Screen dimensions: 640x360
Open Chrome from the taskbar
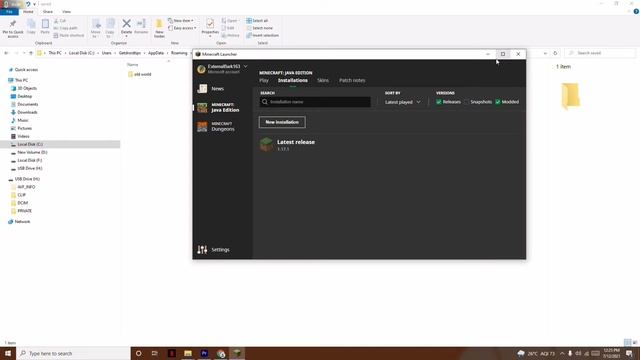click(x=221, y=353)
